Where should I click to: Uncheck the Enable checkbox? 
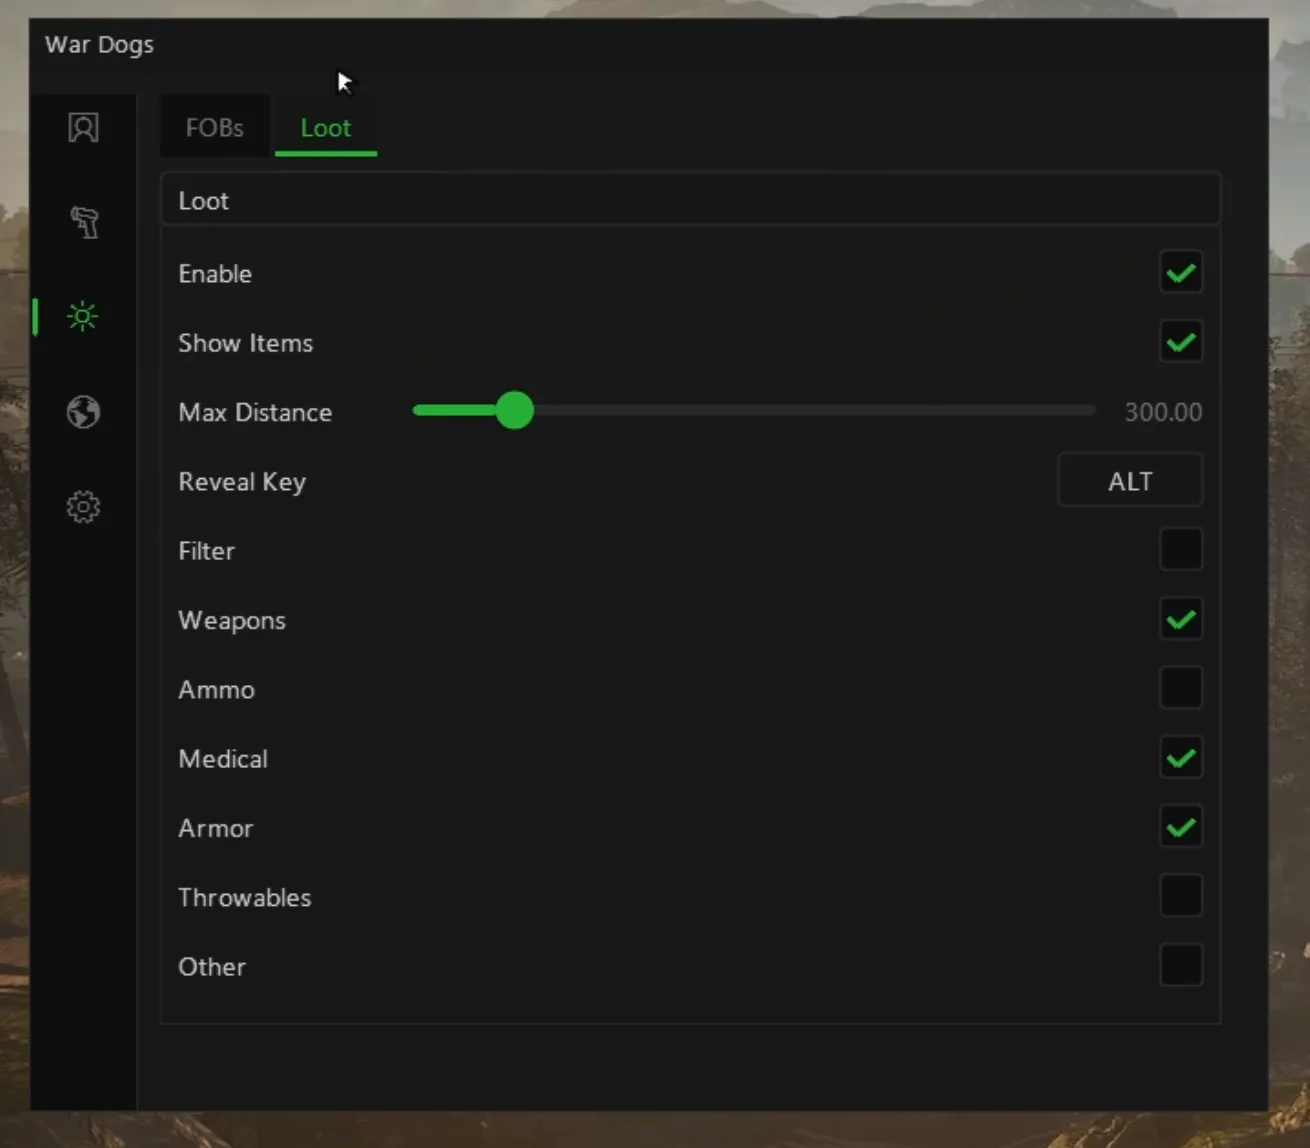pos(1181,273)
